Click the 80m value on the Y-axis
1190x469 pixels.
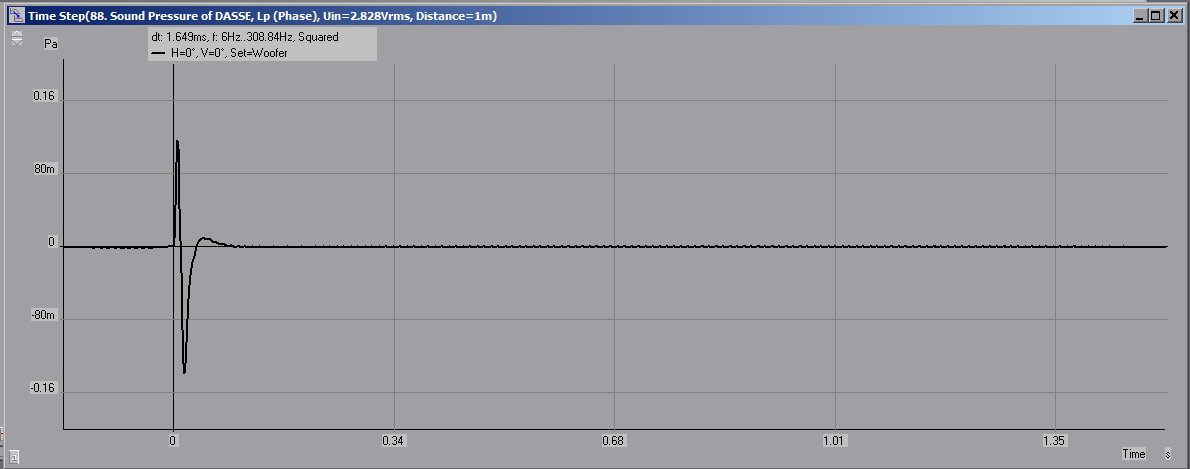pyautogui.click(x=45, y=169)
